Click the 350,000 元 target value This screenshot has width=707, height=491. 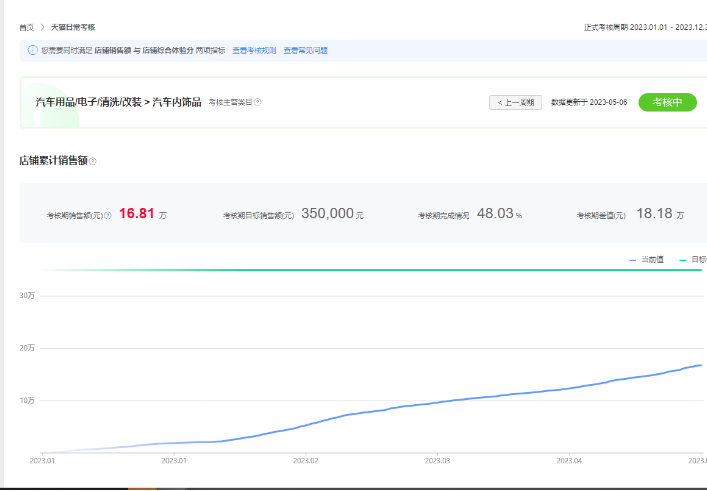tap(332, 214)
